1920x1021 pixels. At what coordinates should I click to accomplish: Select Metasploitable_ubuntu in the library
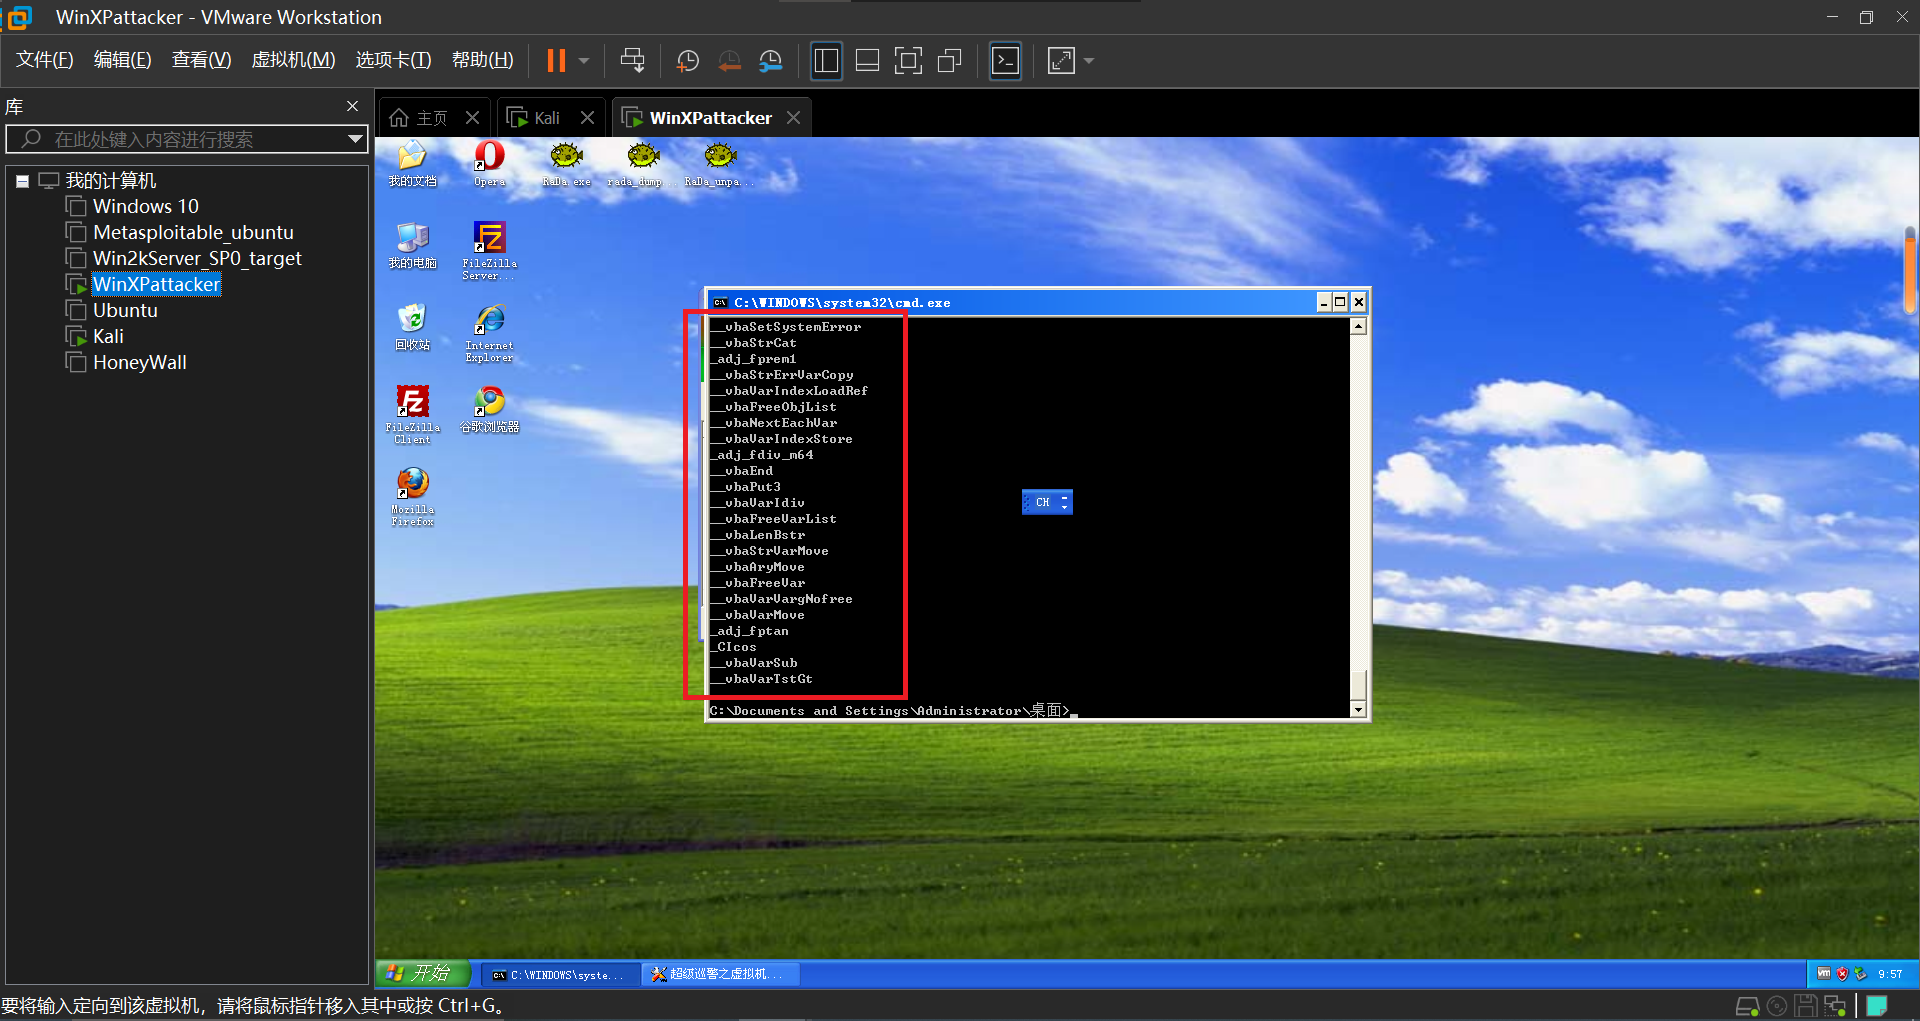[x=193, y=232]
